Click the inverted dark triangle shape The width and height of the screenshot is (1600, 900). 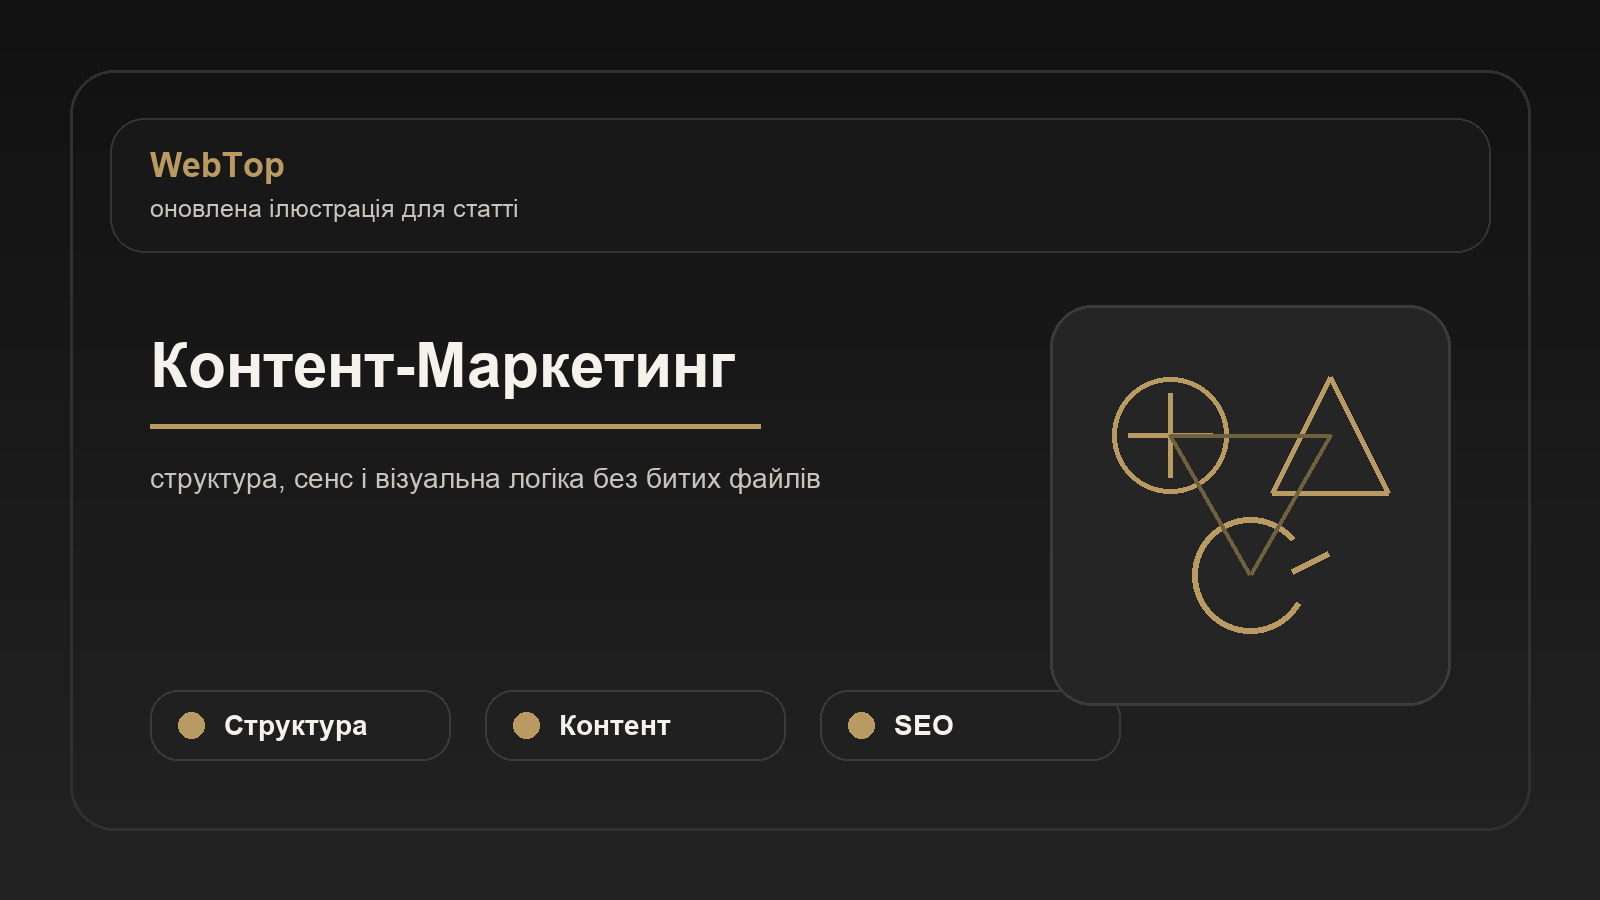[1250, 505]
